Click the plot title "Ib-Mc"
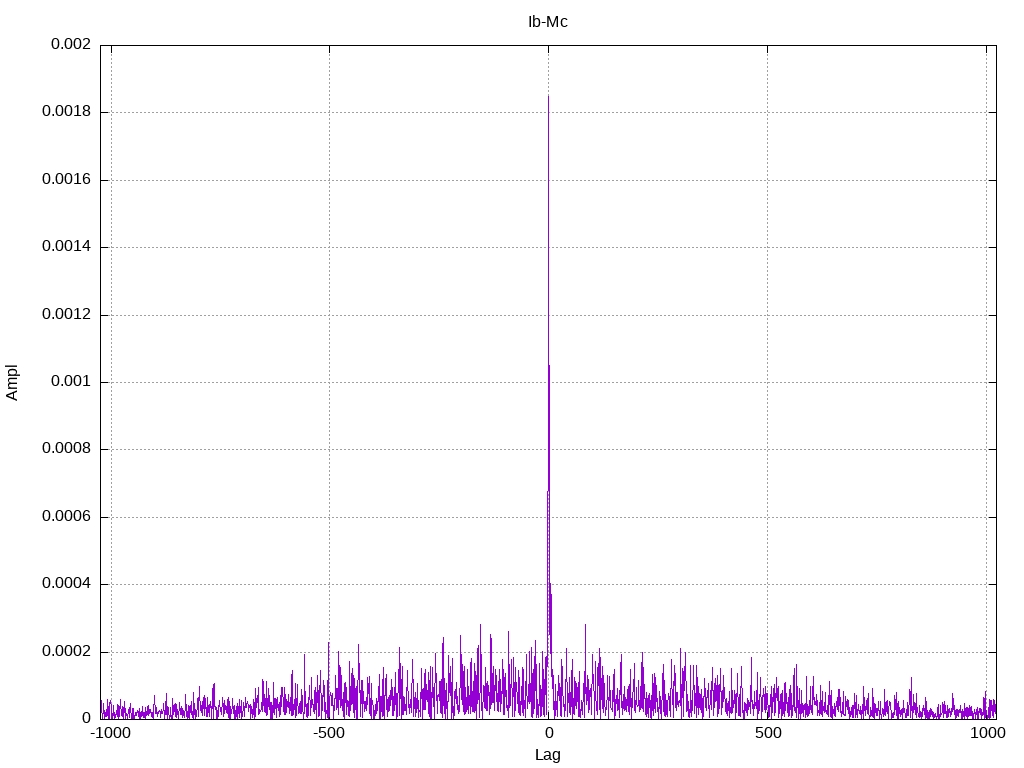 pyautogui.click(x=547, y=22)
